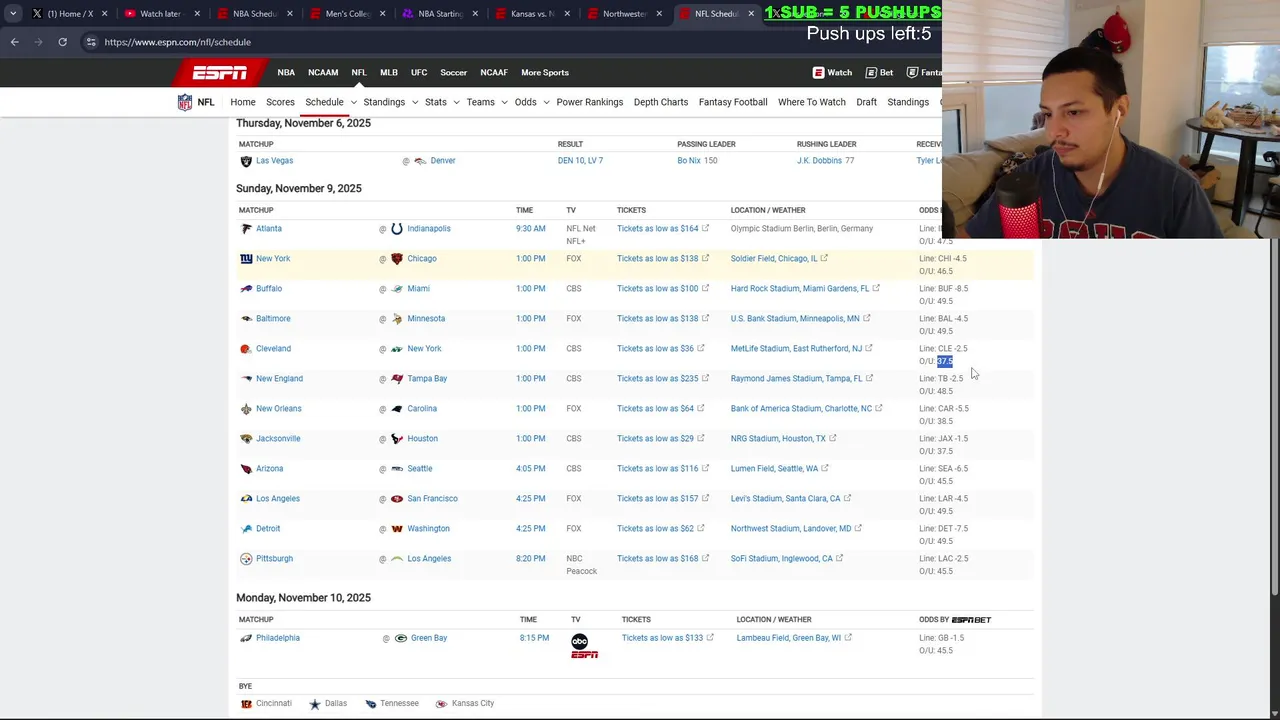Go back with the browser back arrow
The width and height of the screenshot is (1280, 720).
14,42
